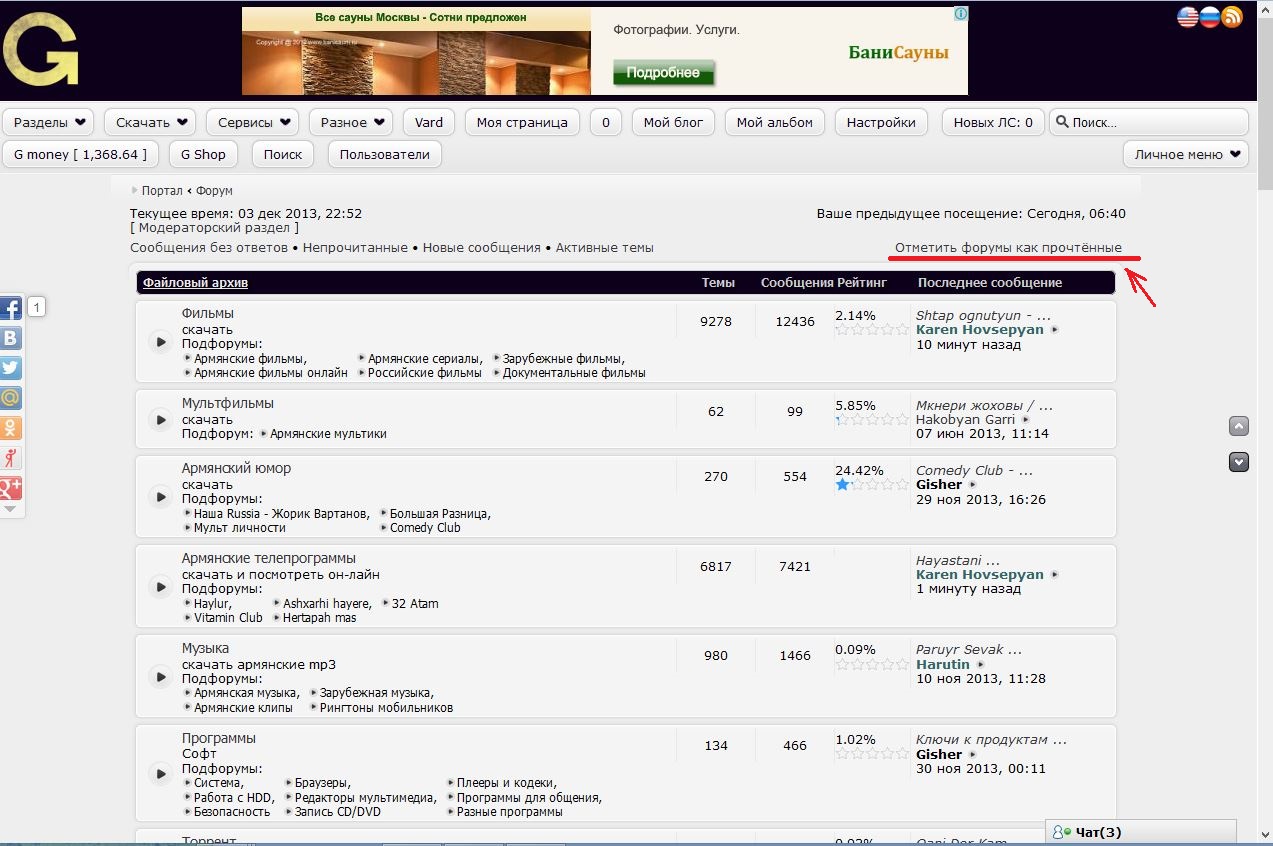The width and height of the screenshot is (1273, 846).
Task: Open the Мой блог menu item
Action: pos(673,123)
